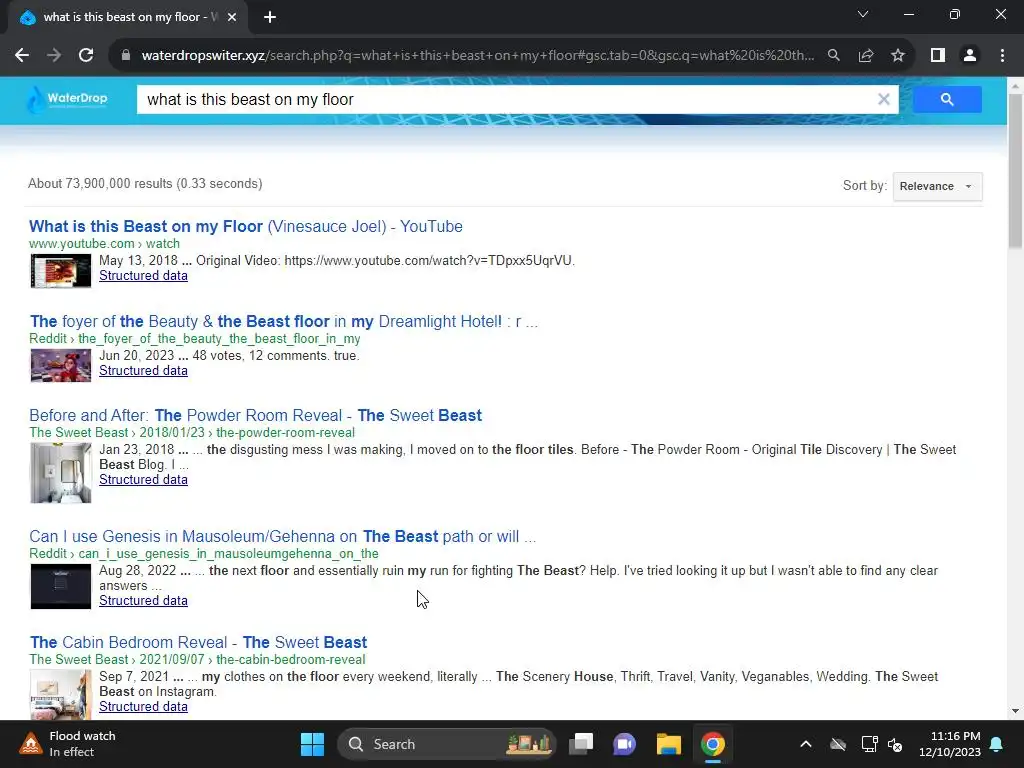Viewport: 1024px width, 768px height.
Task: Click the blue search magnifier button
Action: coord(947,99)
